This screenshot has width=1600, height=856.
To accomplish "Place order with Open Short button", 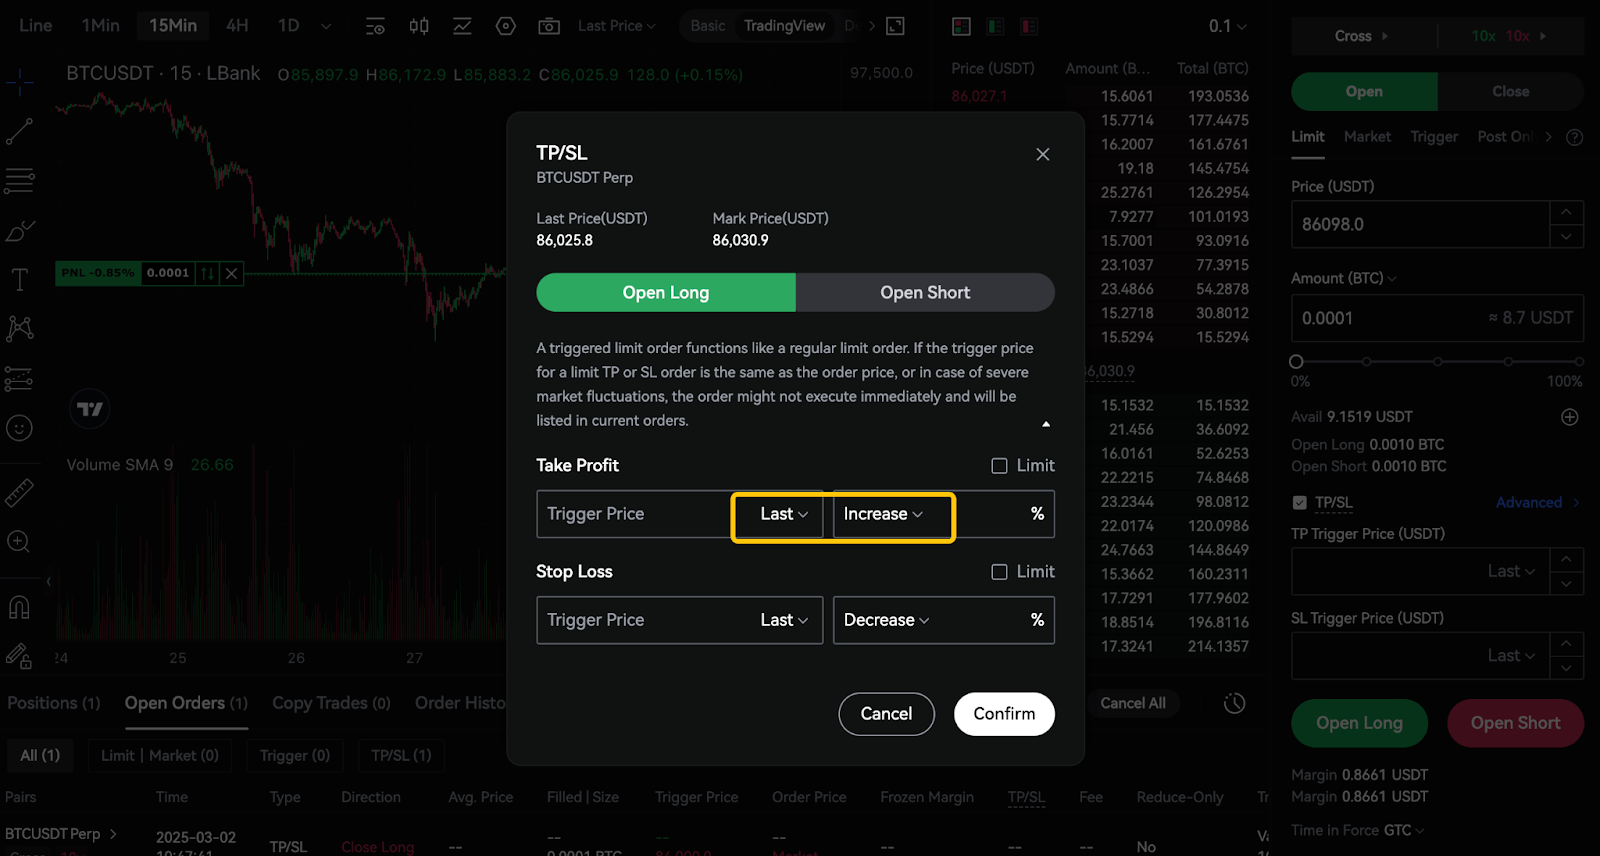I will coord(1515,723).
